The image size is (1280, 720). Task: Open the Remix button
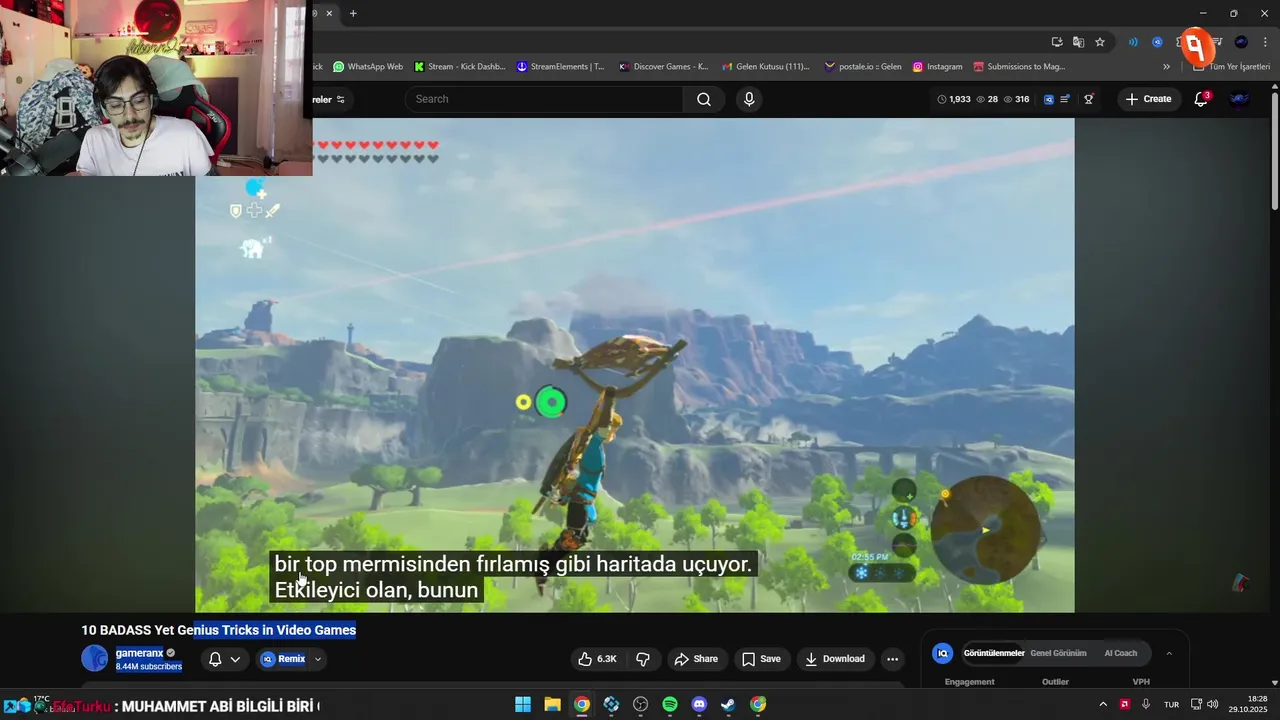pos(283,659)
